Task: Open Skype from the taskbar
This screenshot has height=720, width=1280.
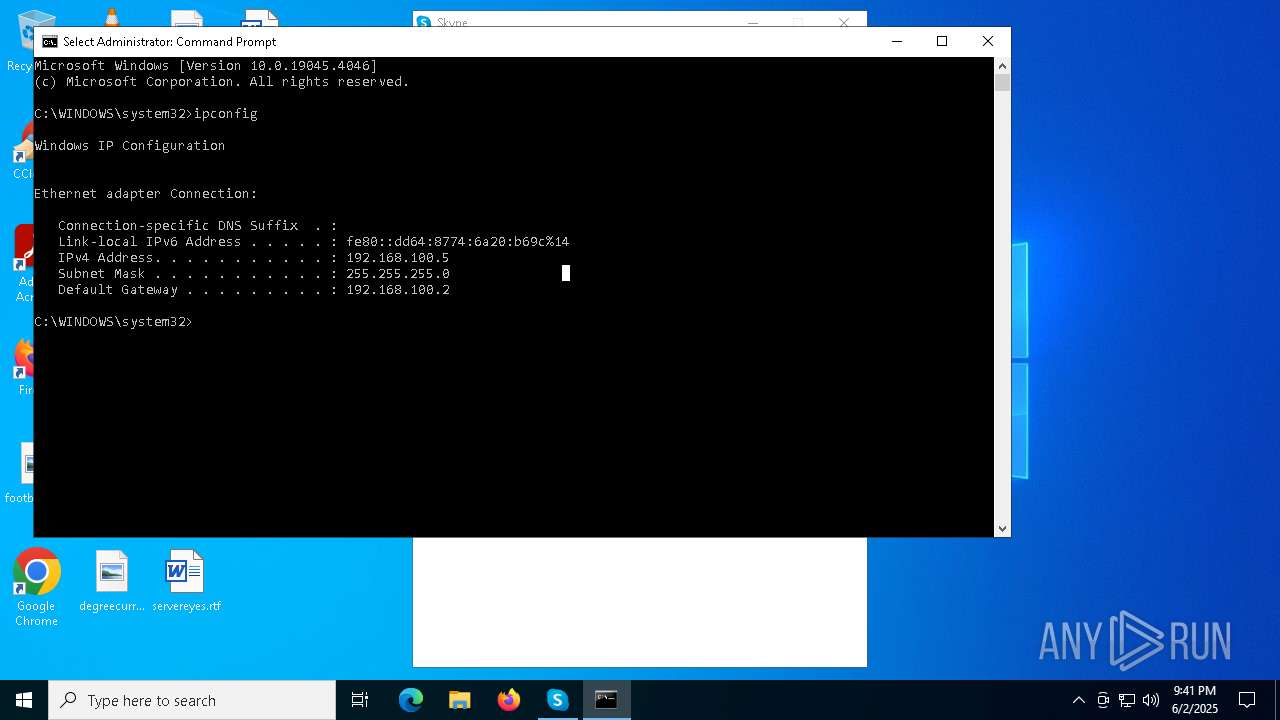Action: pyautogui.click(x=558, y=700)
